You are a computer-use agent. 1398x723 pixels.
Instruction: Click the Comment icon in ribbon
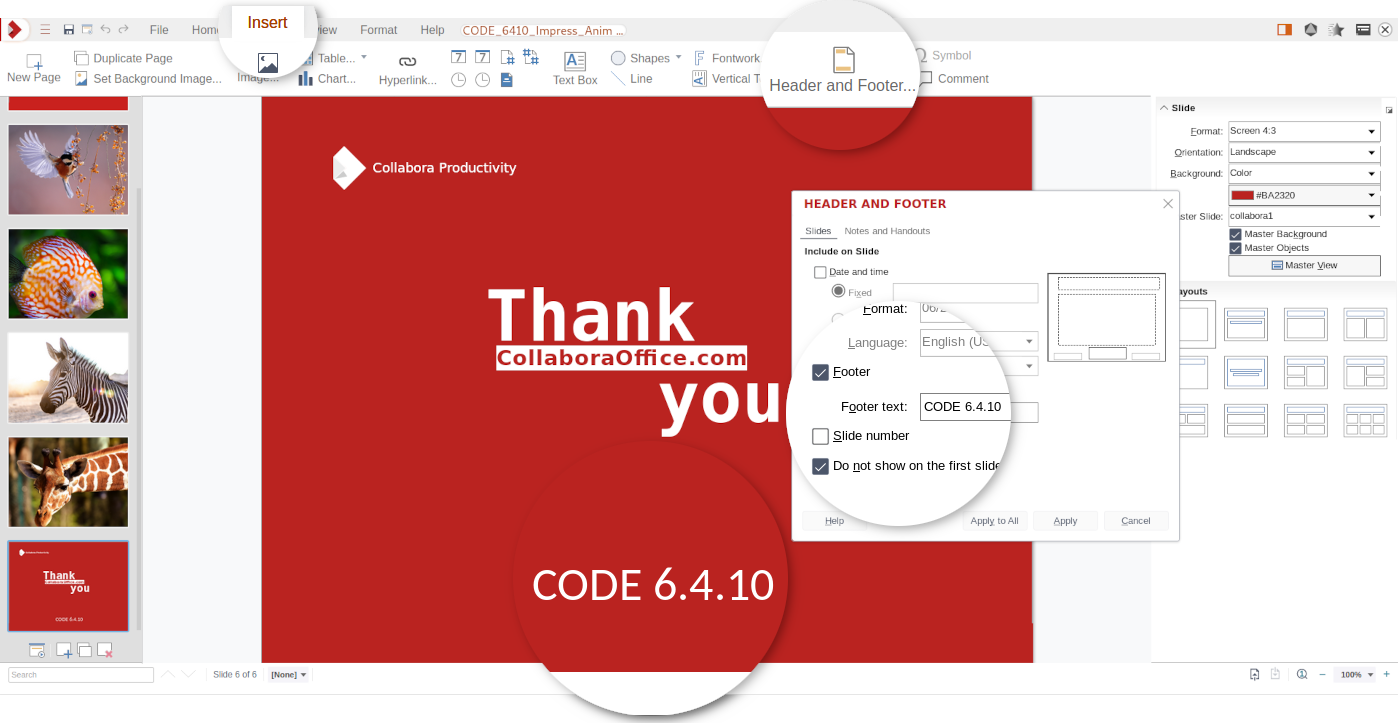[927, 78]
